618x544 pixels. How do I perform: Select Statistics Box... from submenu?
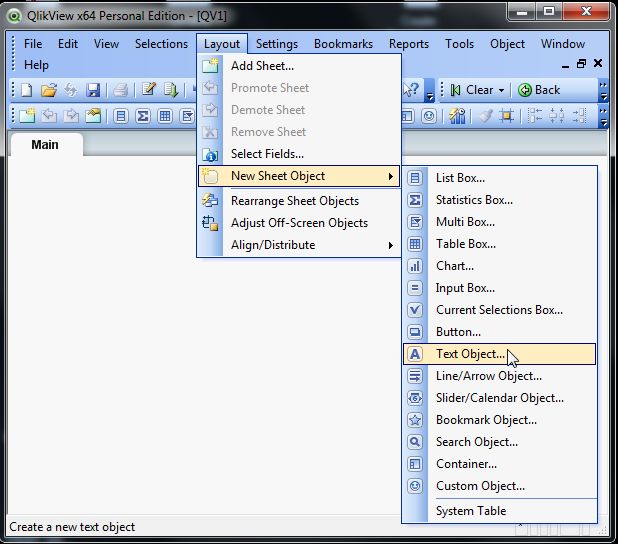coord(499,200)
